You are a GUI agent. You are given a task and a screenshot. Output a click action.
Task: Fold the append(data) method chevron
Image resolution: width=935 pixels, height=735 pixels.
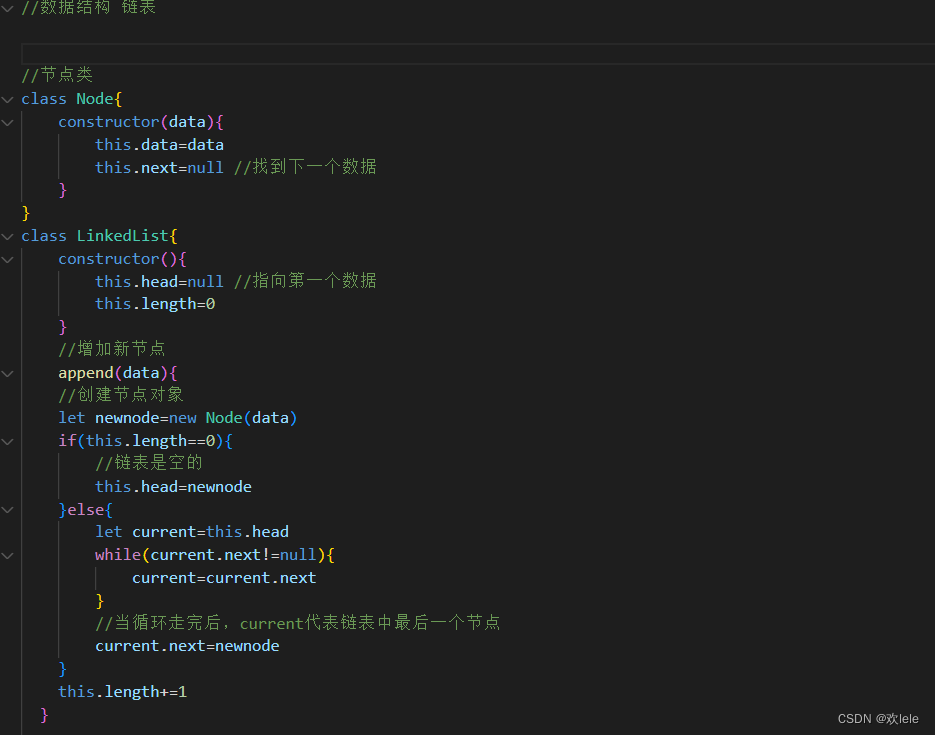point(8,374)
